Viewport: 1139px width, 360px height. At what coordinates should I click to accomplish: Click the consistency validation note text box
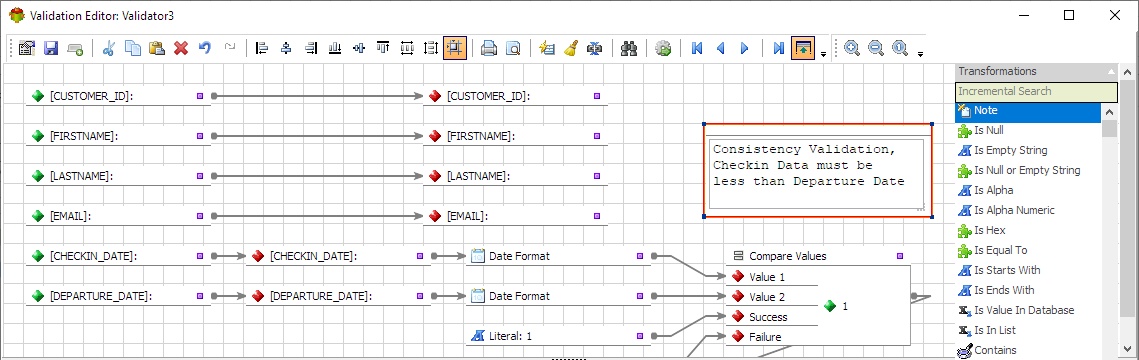click(816, 174)
